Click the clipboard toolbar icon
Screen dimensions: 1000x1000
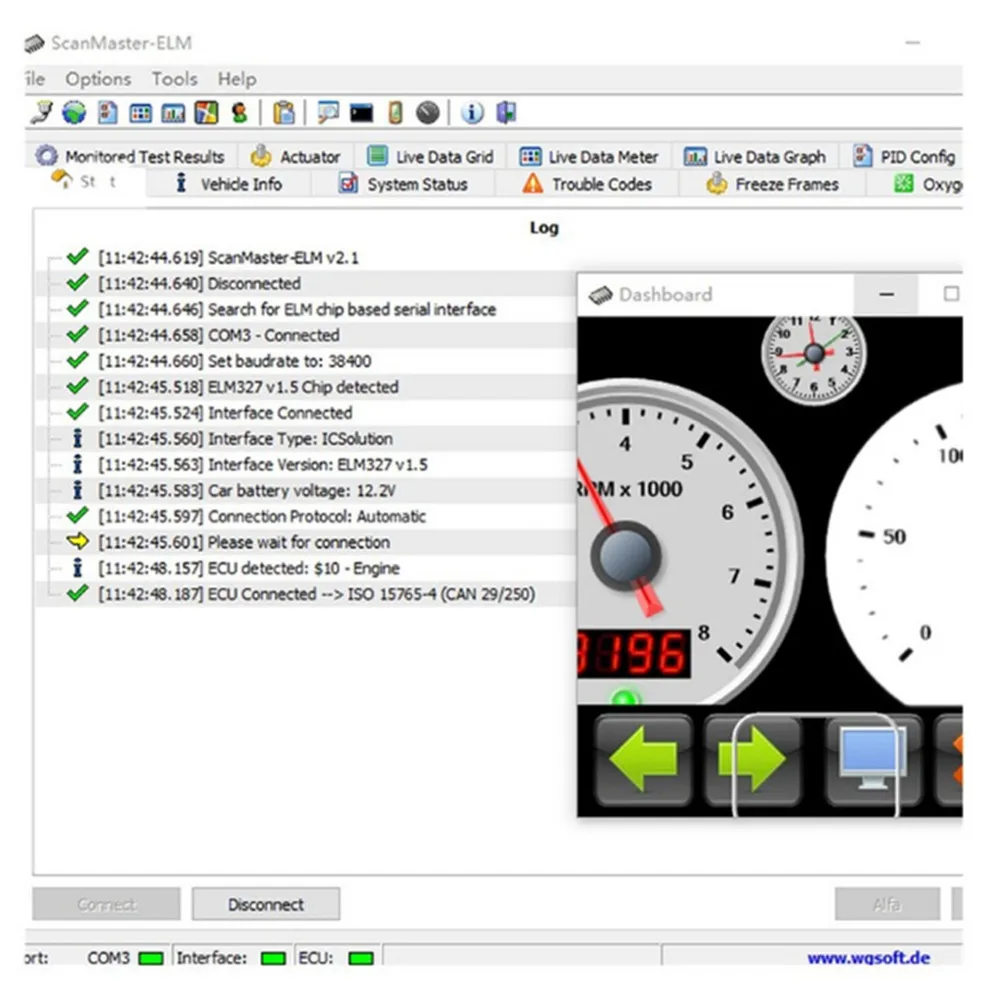[284, 113]
